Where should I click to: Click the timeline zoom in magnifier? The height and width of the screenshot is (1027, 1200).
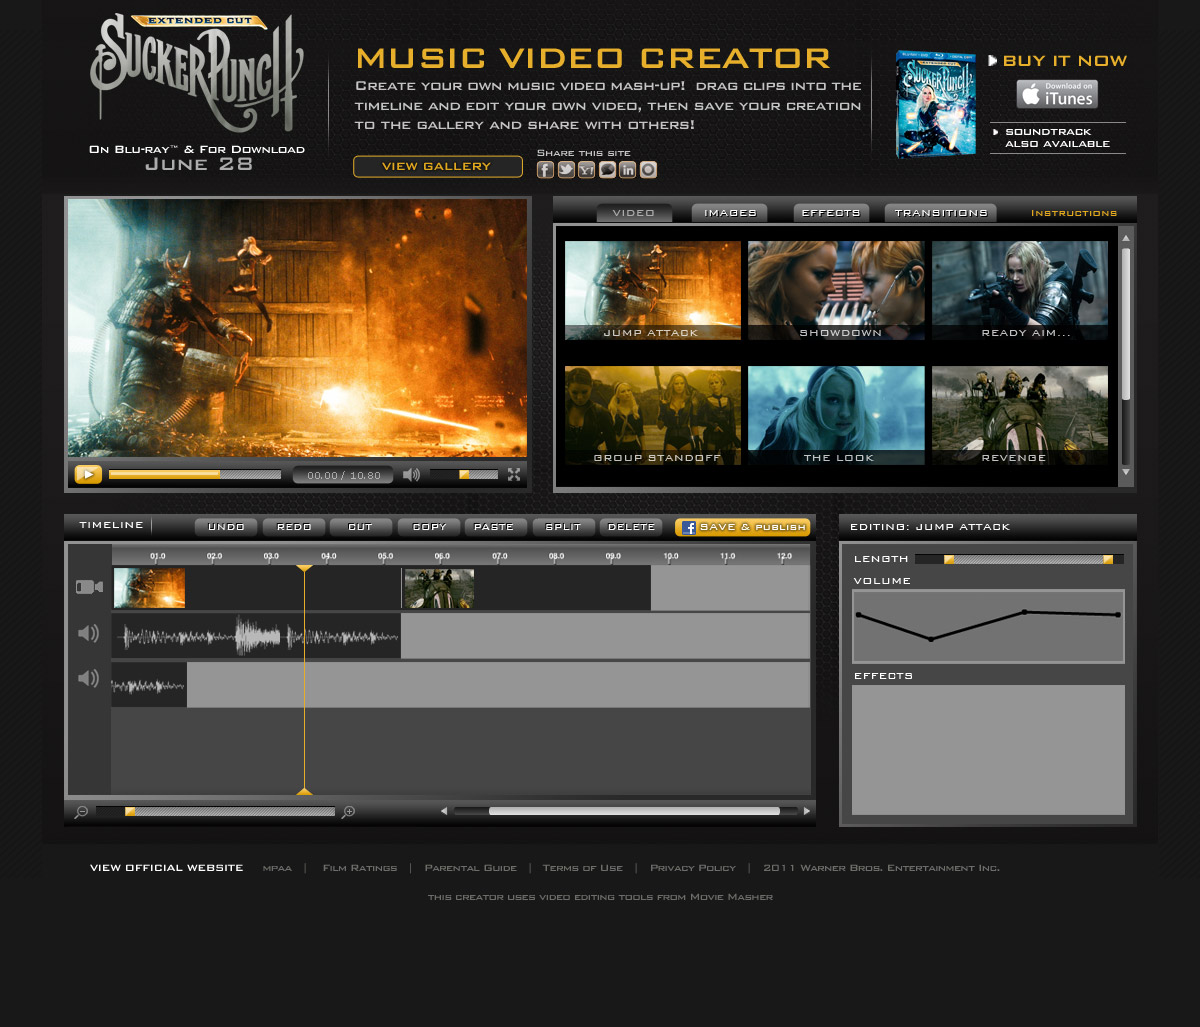coord(348,812)
